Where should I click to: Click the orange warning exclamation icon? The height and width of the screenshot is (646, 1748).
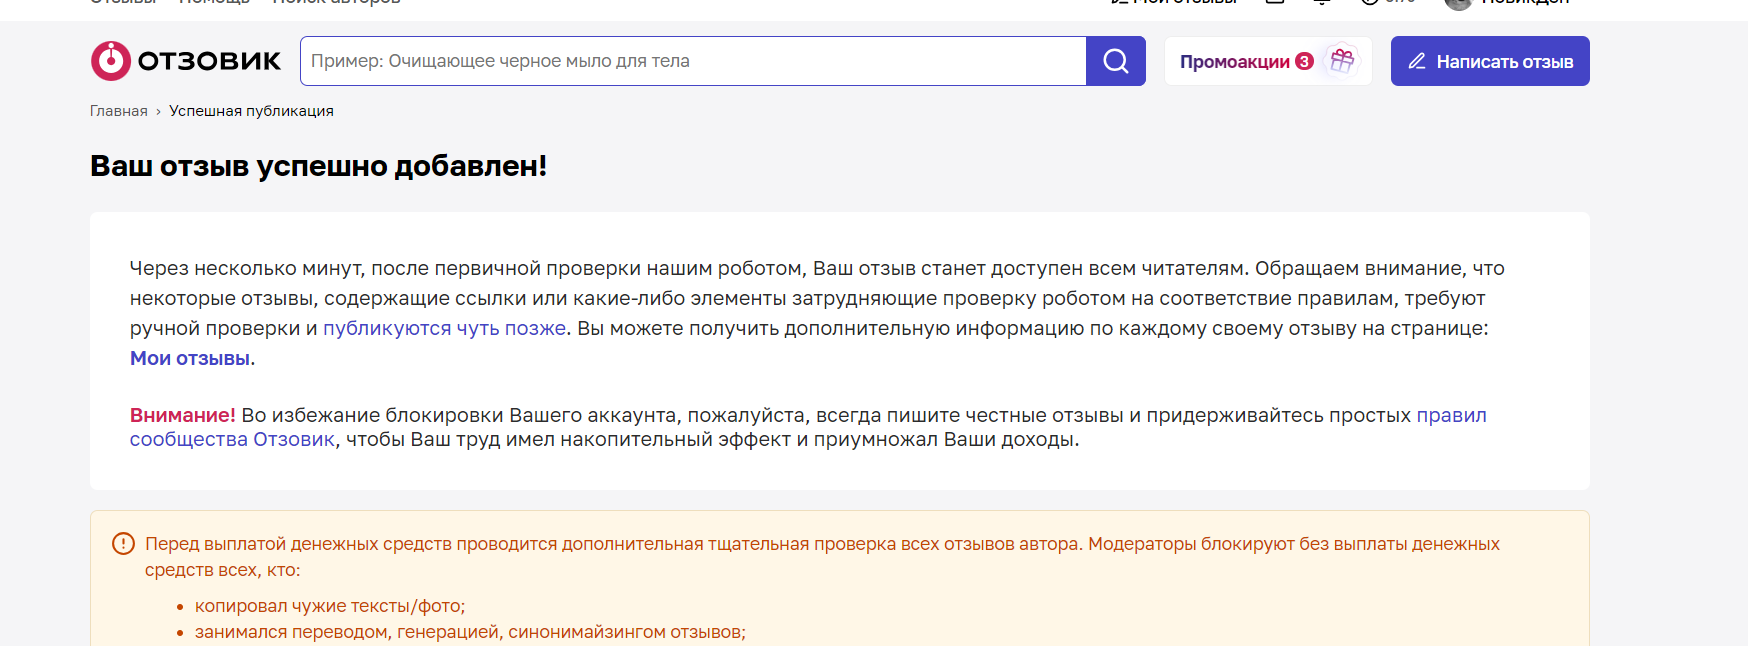123,544
